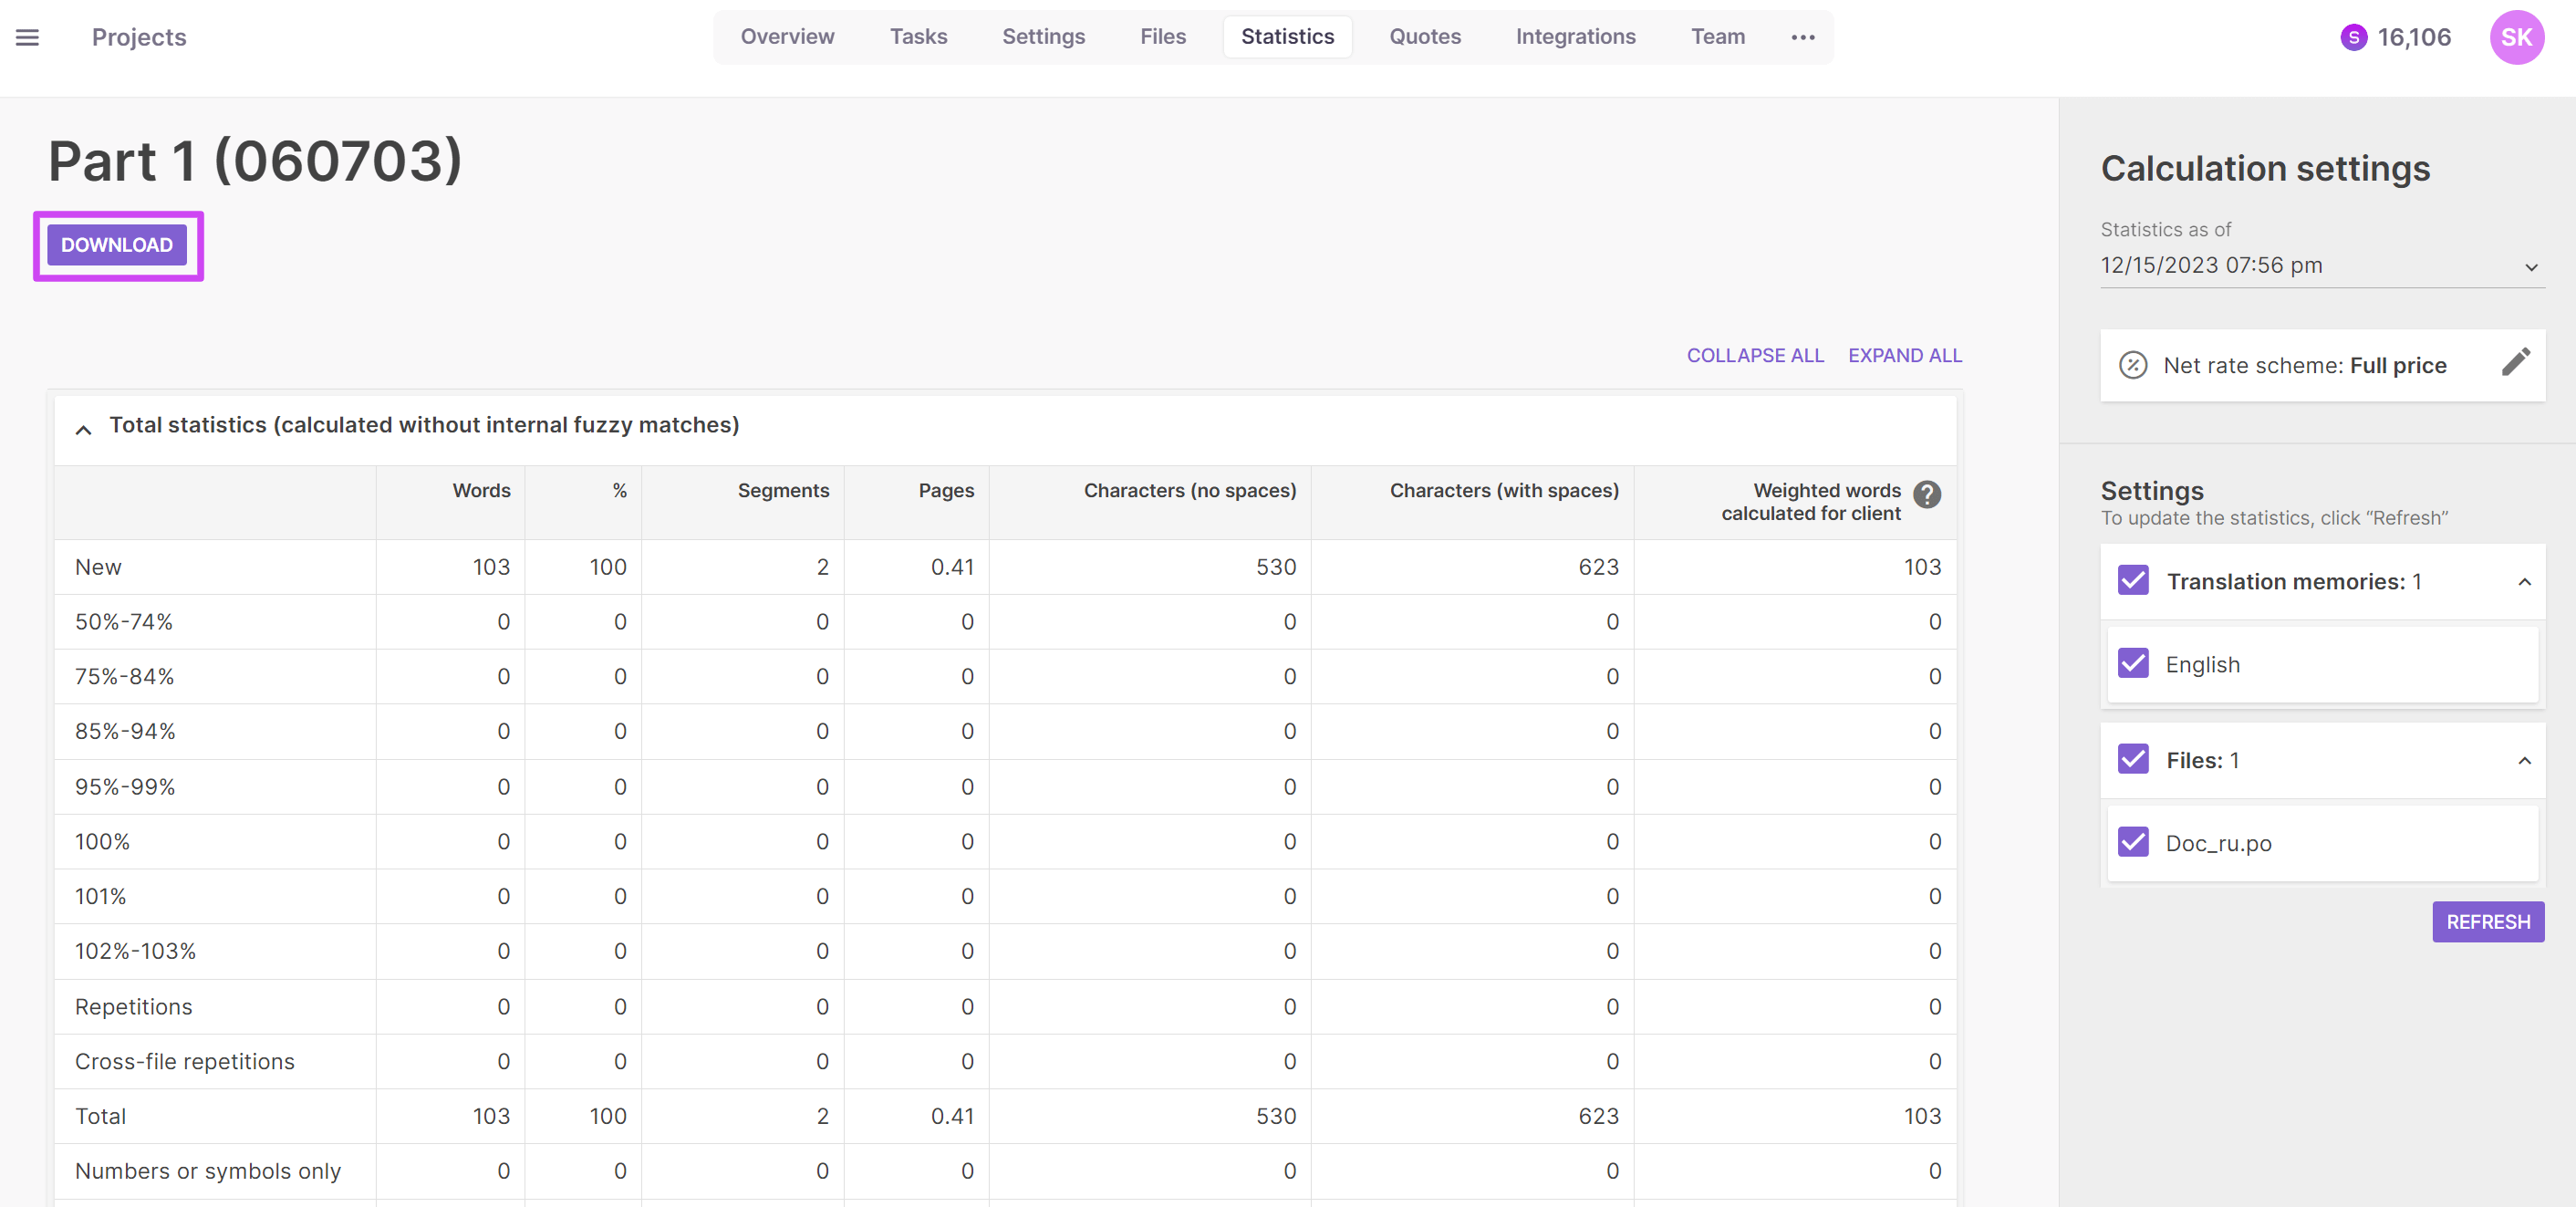
Task: Open more tabs ellipsis menu
Action: click(x=1802, y=37)
